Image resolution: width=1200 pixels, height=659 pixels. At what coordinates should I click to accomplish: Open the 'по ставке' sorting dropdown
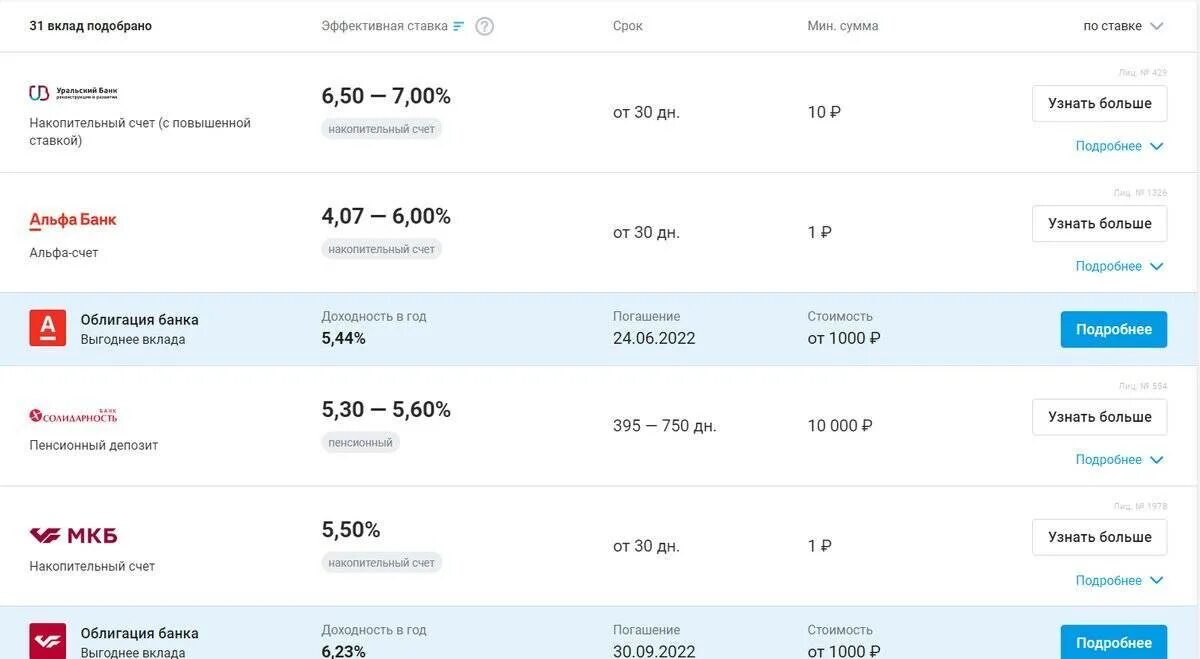[1123, 26]
